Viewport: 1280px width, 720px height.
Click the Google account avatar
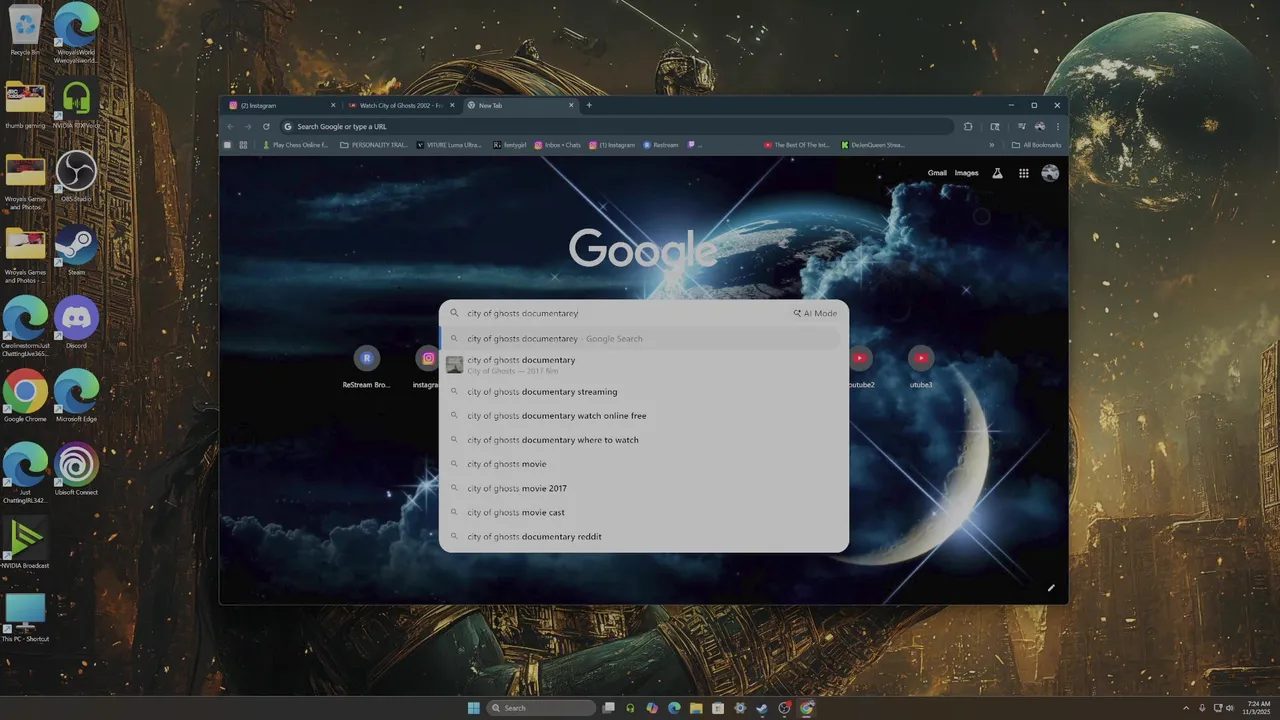point(1050,173)
